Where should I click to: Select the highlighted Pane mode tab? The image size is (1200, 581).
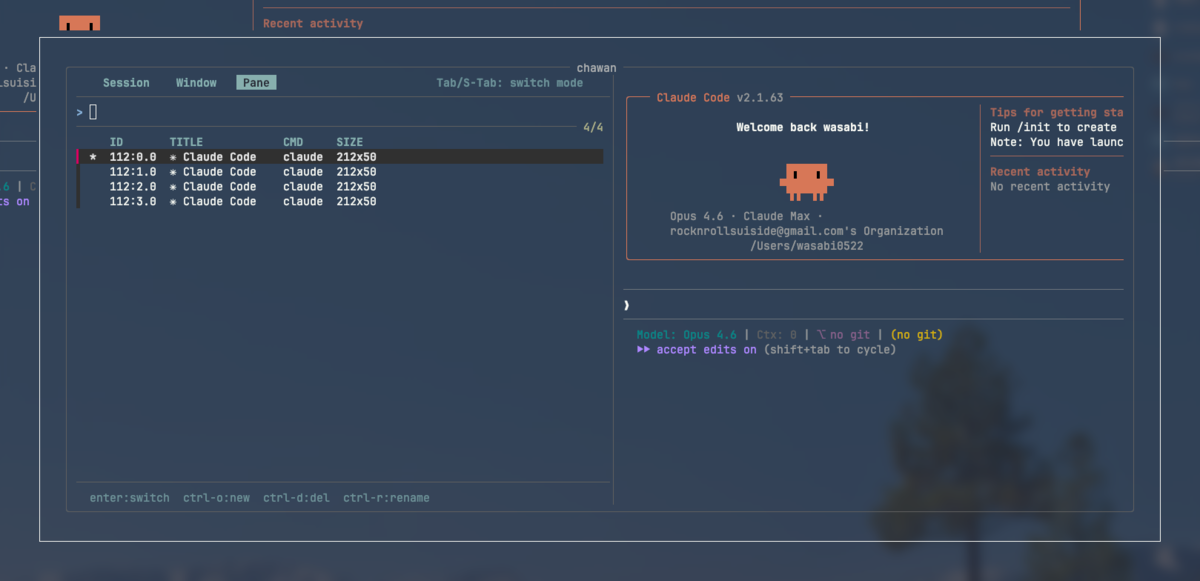click(256, 83)
